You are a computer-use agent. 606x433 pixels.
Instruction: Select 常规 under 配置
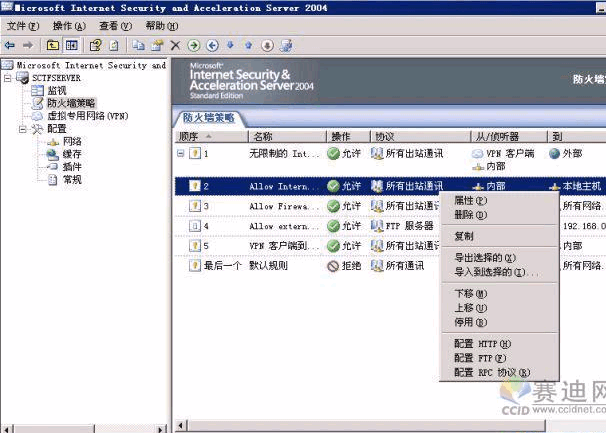point(72,180)
